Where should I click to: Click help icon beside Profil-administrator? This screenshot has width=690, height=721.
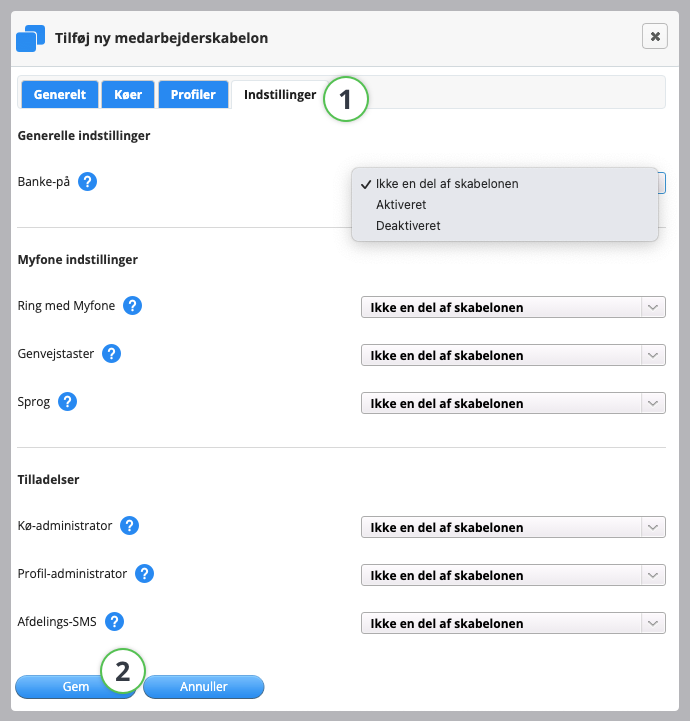pos(144,573)
